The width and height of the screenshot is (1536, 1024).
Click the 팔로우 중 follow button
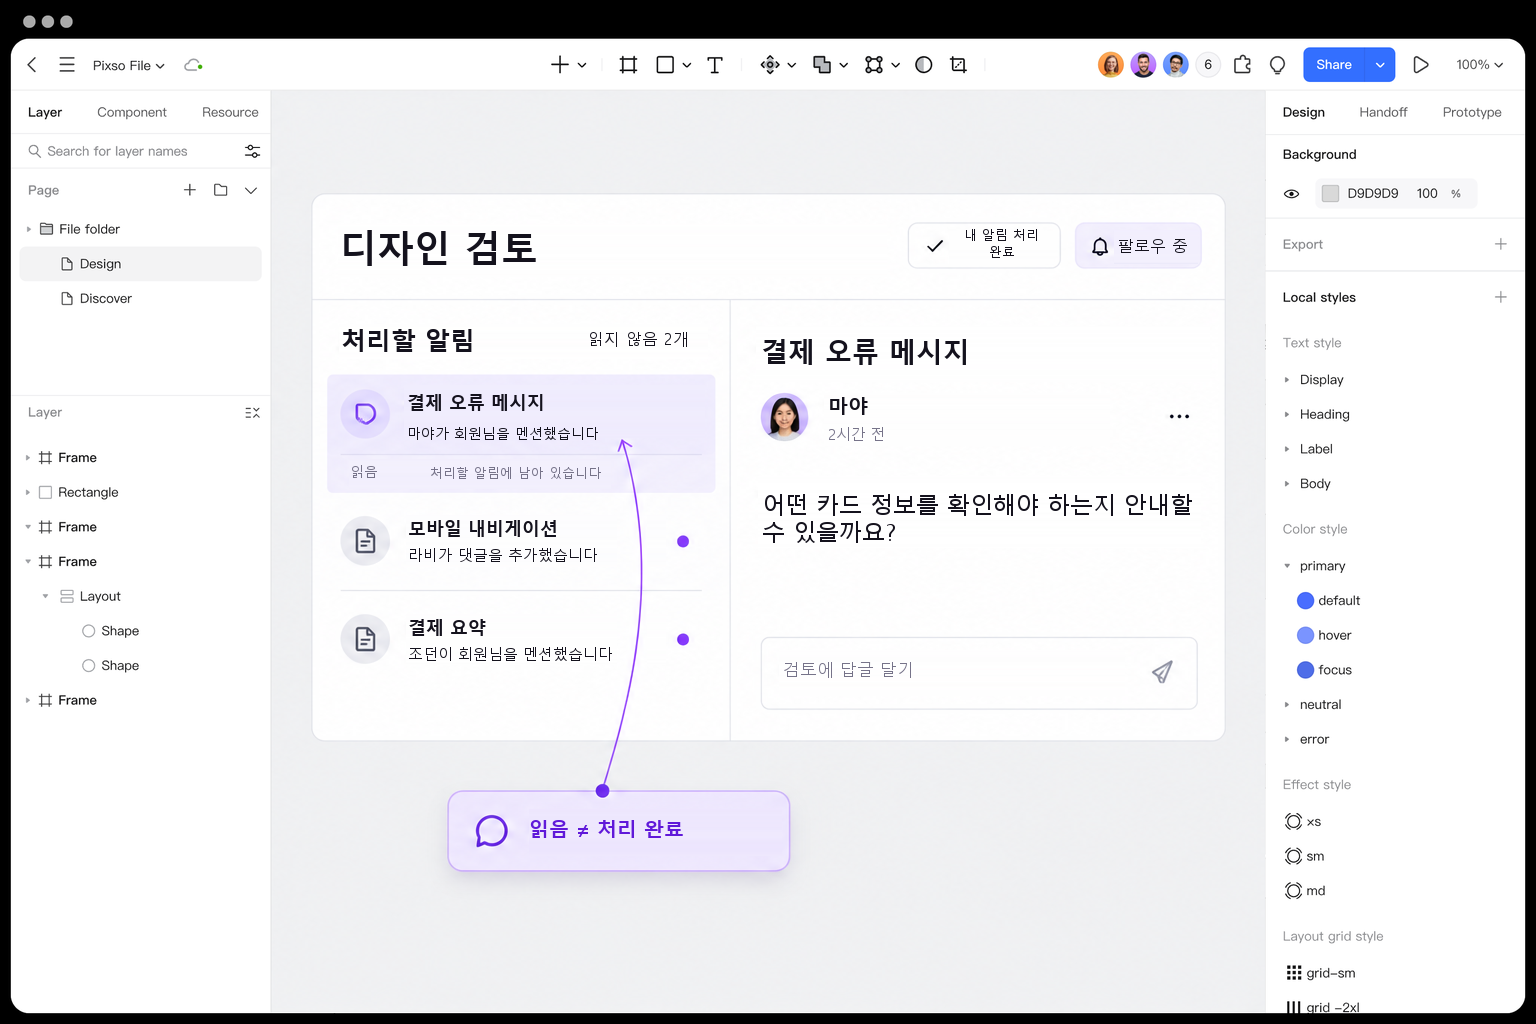coord(1138,246)
